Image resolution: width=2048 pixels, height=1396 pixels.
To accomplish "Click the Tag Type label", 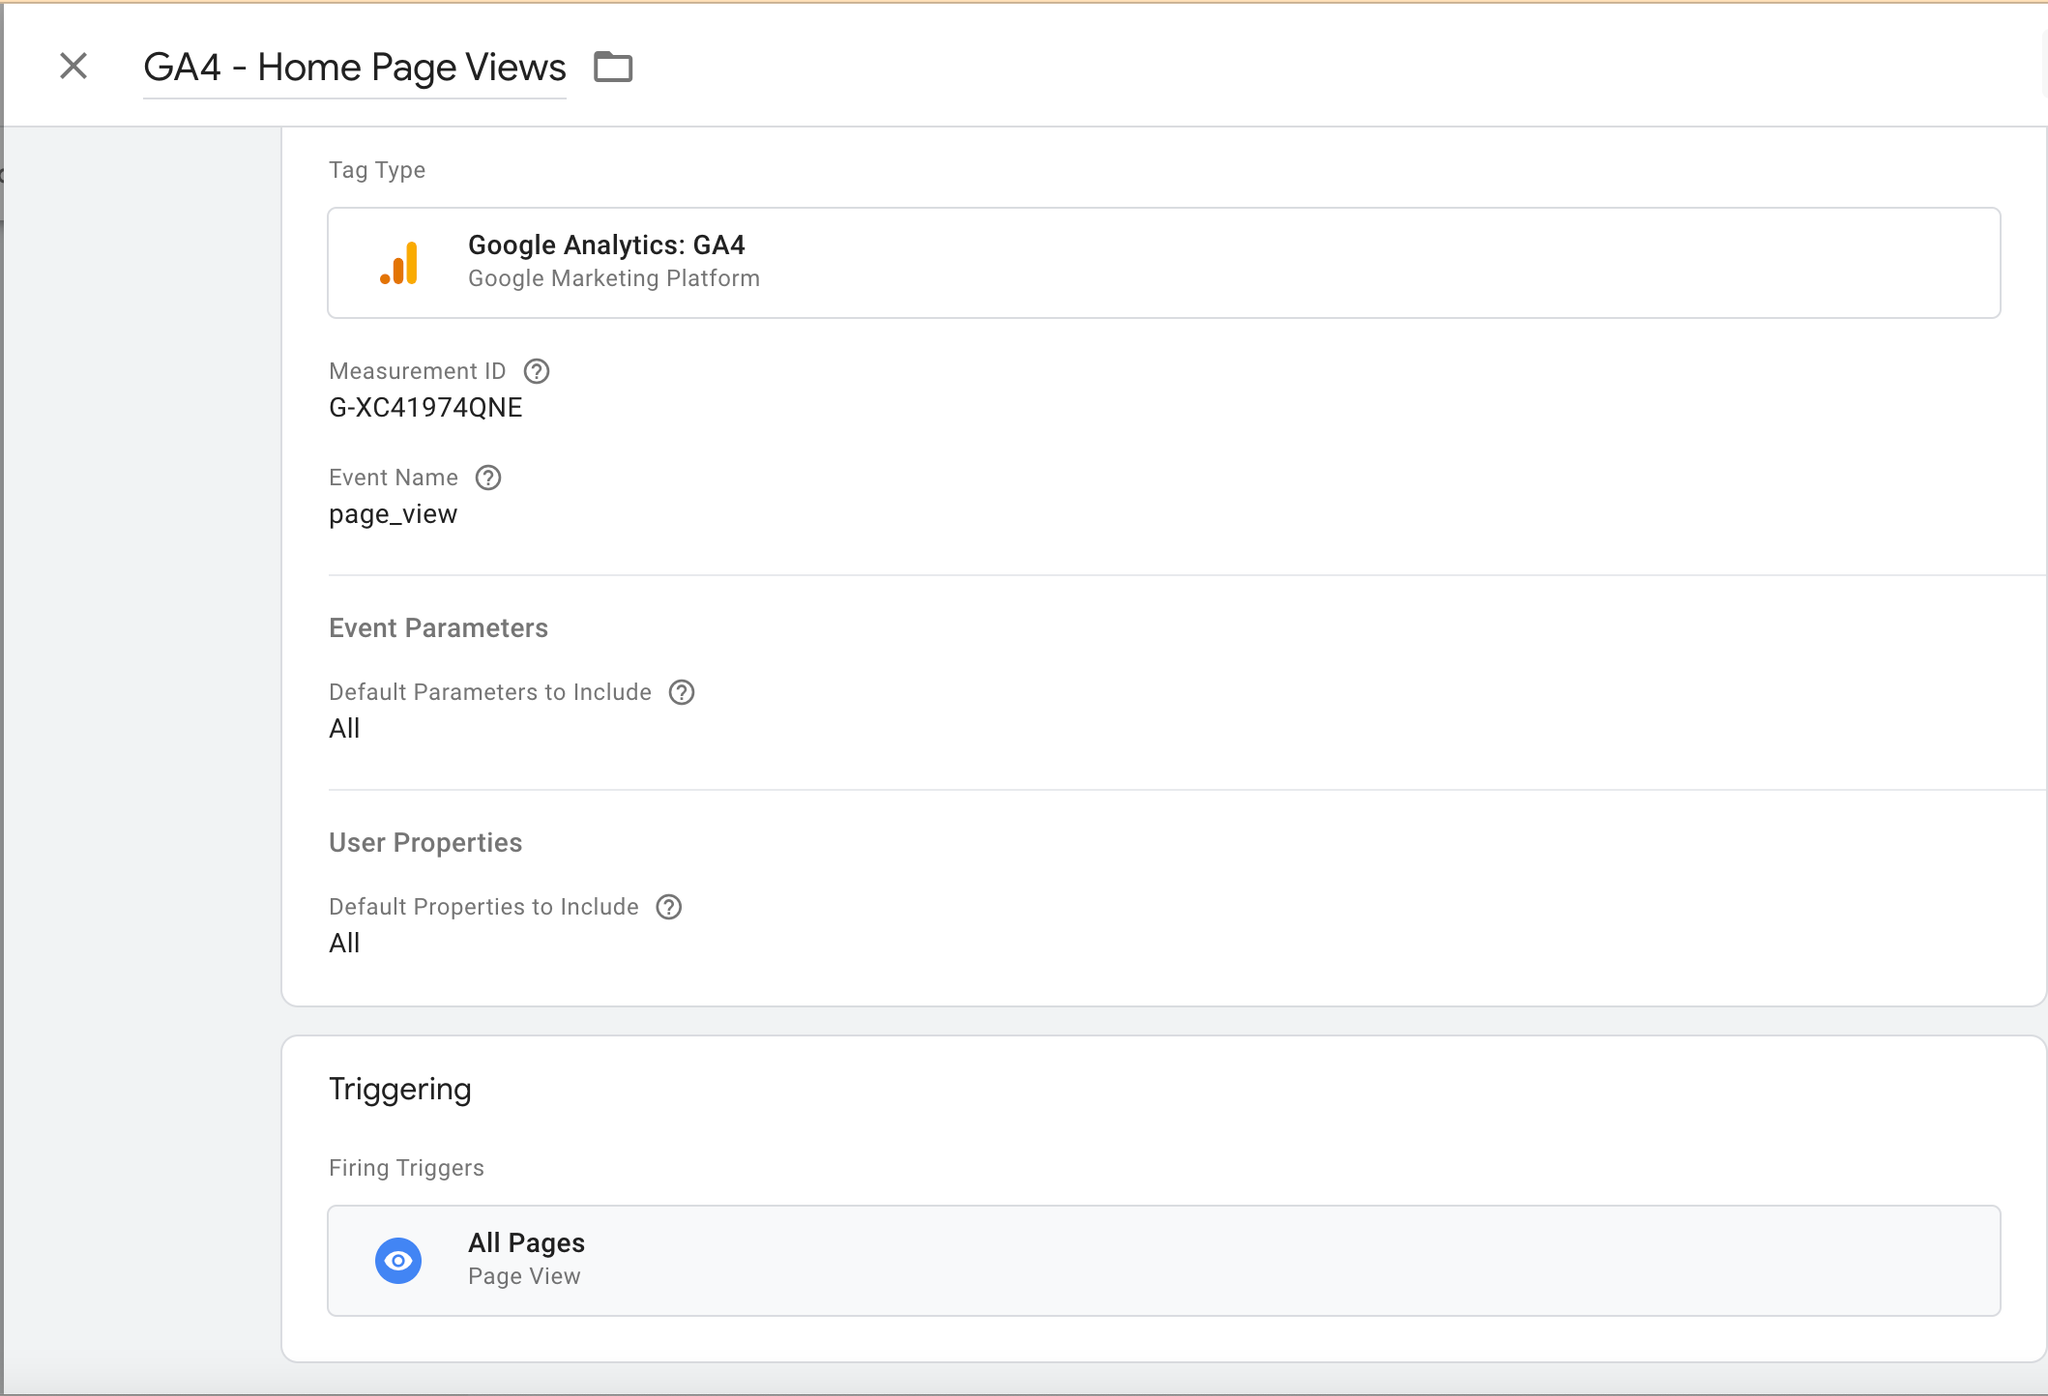I will [x=377, y=170].
